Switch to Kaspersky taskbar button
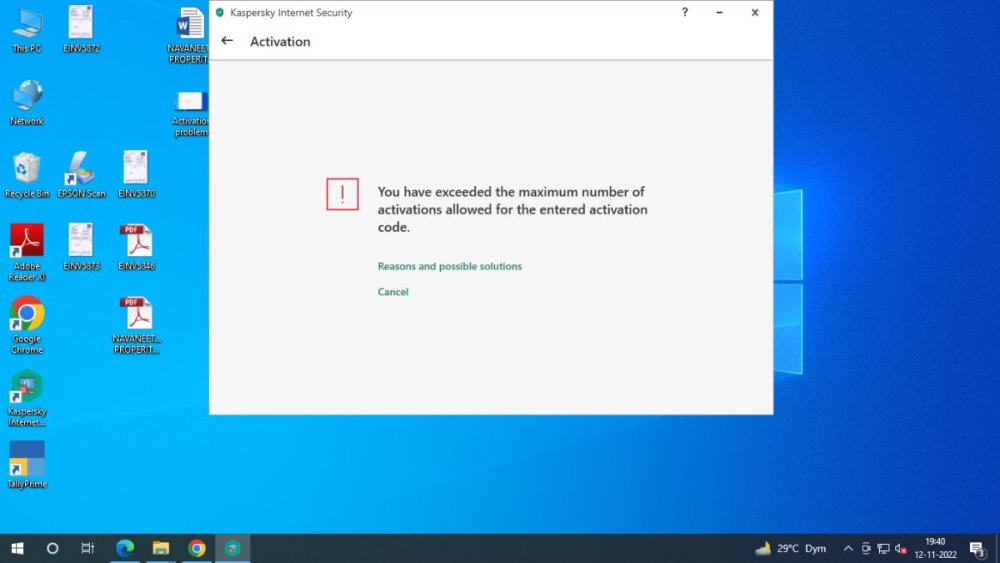The image size is (1000, 563). 232,548
